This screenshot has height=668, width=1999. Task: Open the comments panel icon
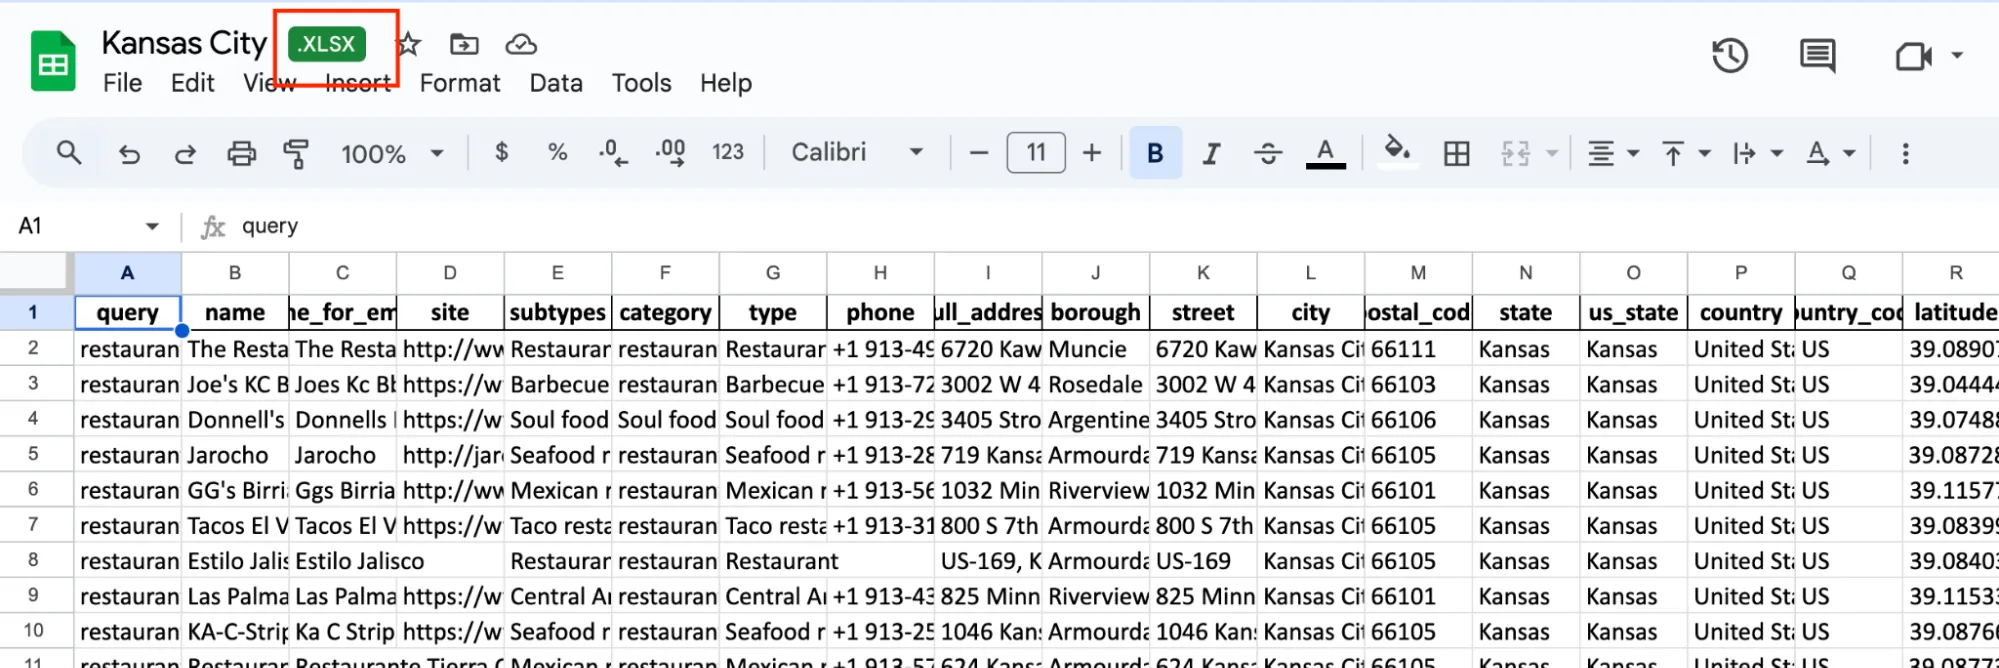(x=1817, y=56)
